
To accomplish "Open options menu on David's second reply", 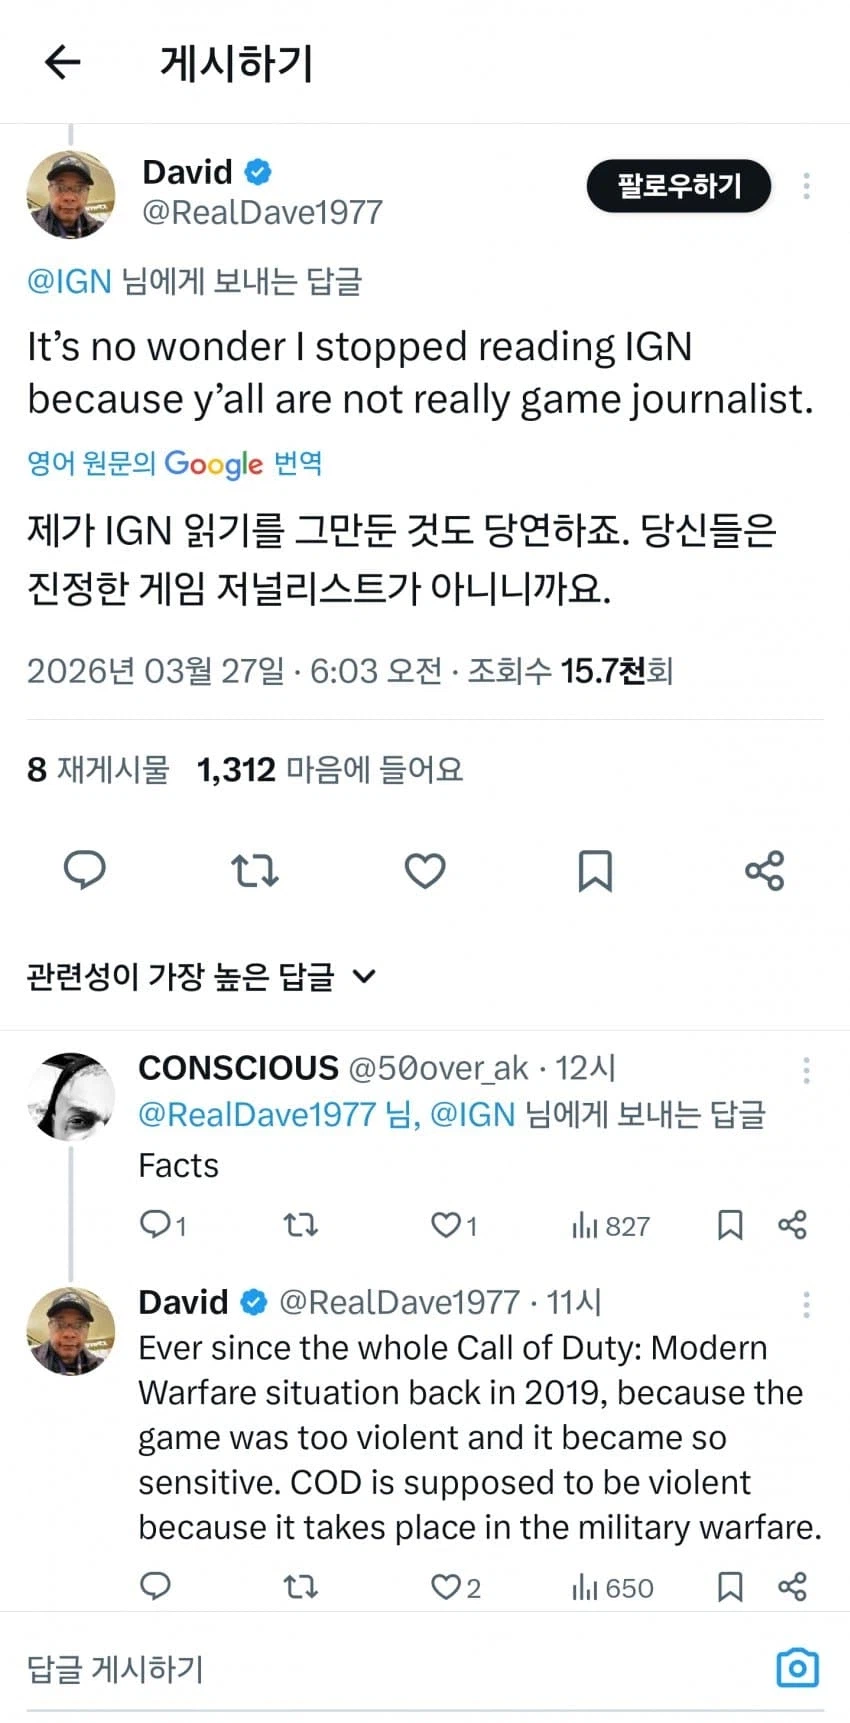I will pyautogui.click(x=806, y=1304).
